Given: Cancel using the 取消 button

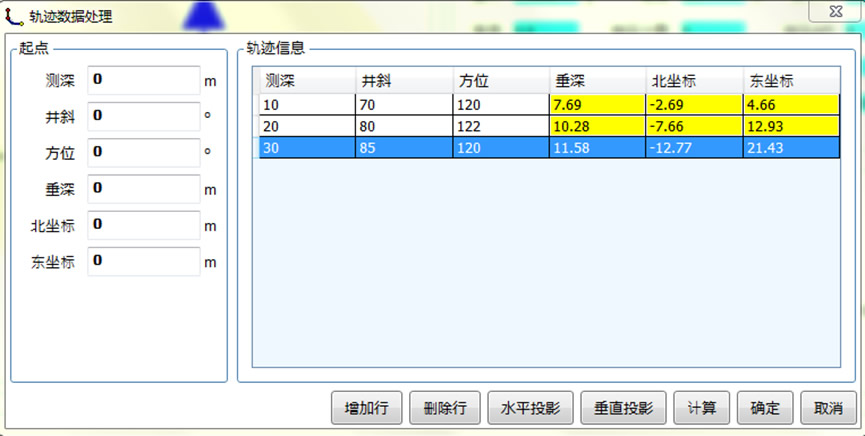Looking at the screenshot, I should 828,408.
